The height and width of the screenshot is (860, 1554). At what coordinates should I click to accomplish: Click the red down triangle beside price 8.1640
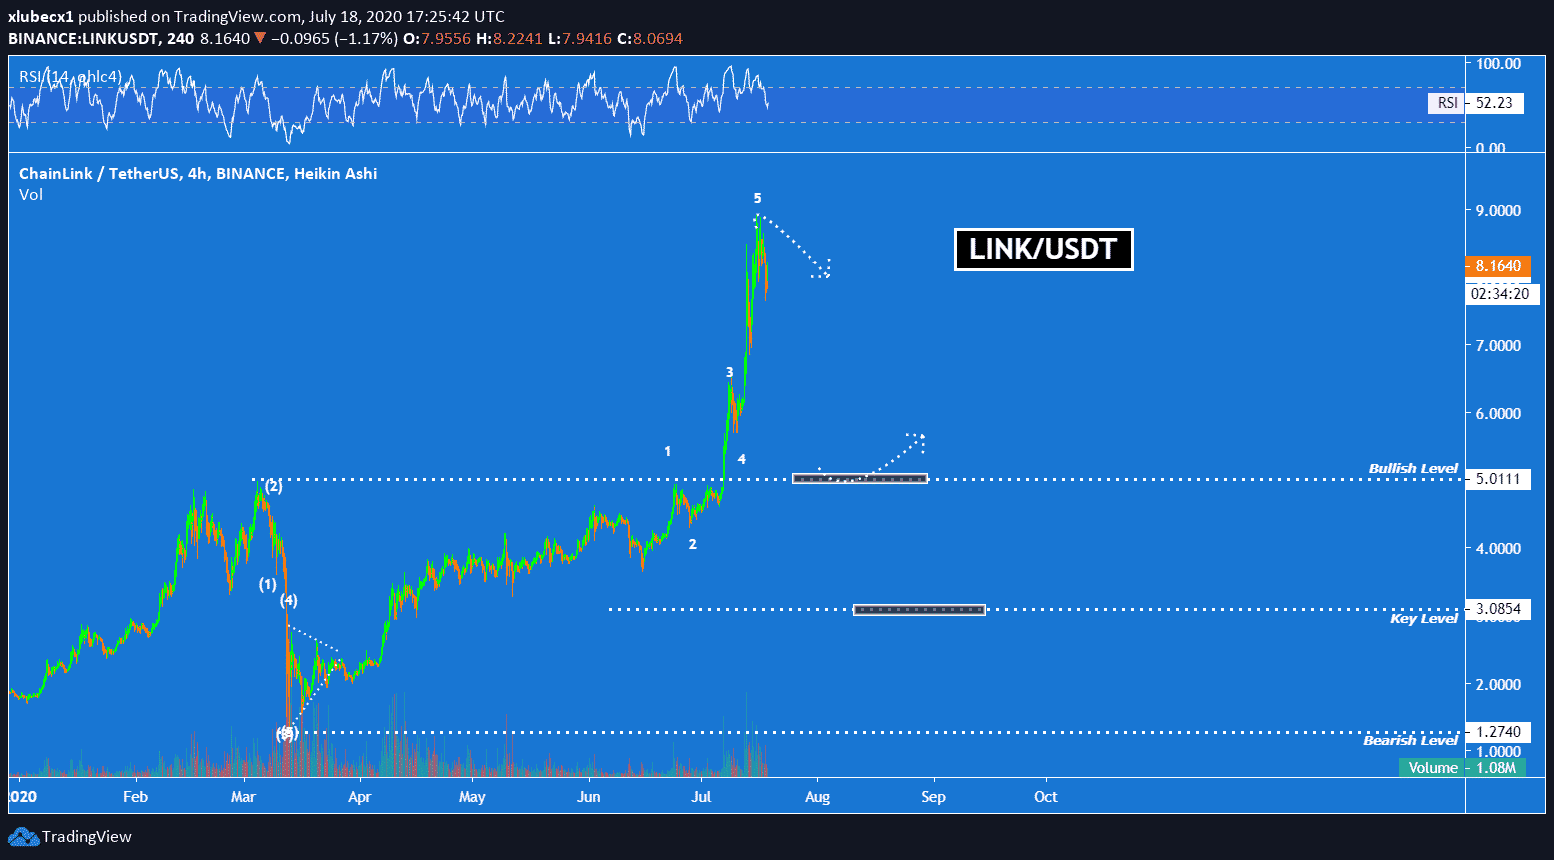click(260, 38)
